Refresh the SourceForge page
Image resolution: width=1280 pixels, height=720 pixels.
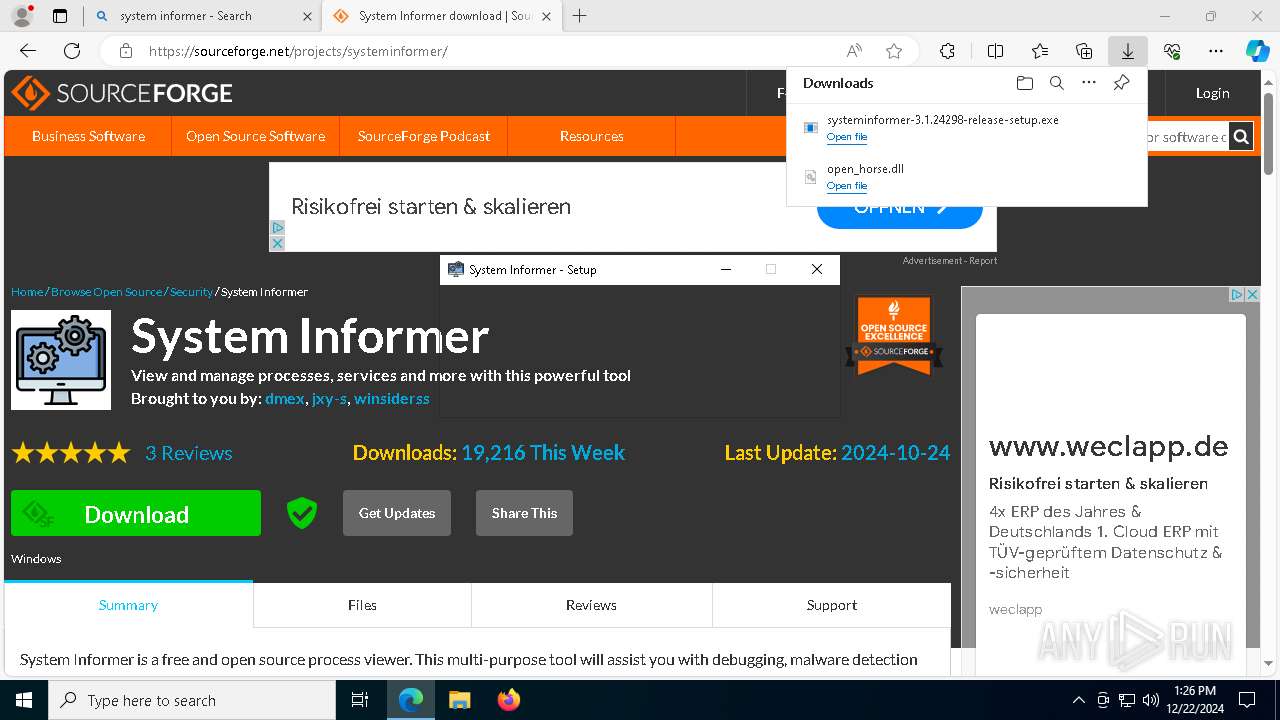pyautogui.click(x=72, y=51)
